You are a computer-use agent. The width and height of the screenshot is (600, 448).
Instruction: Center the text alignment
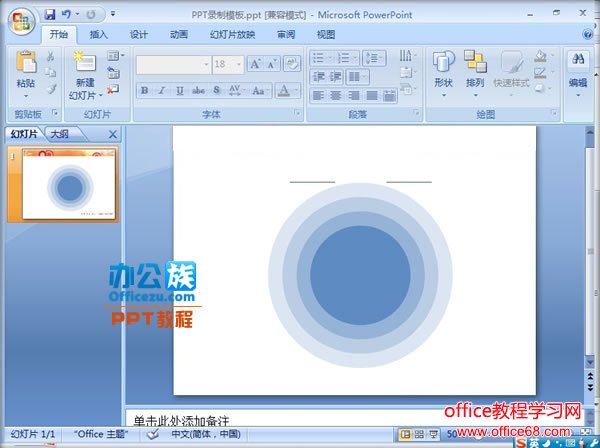pos(336,96)
